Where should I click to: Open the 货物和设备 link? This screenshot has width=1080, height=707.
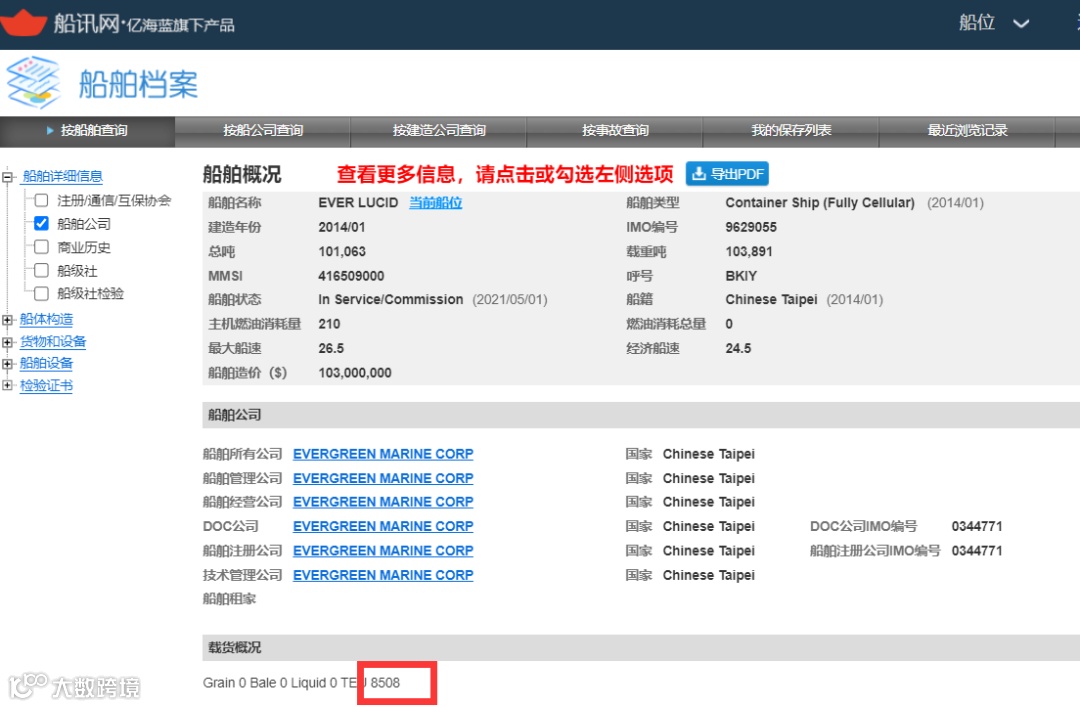click(53, 341)
